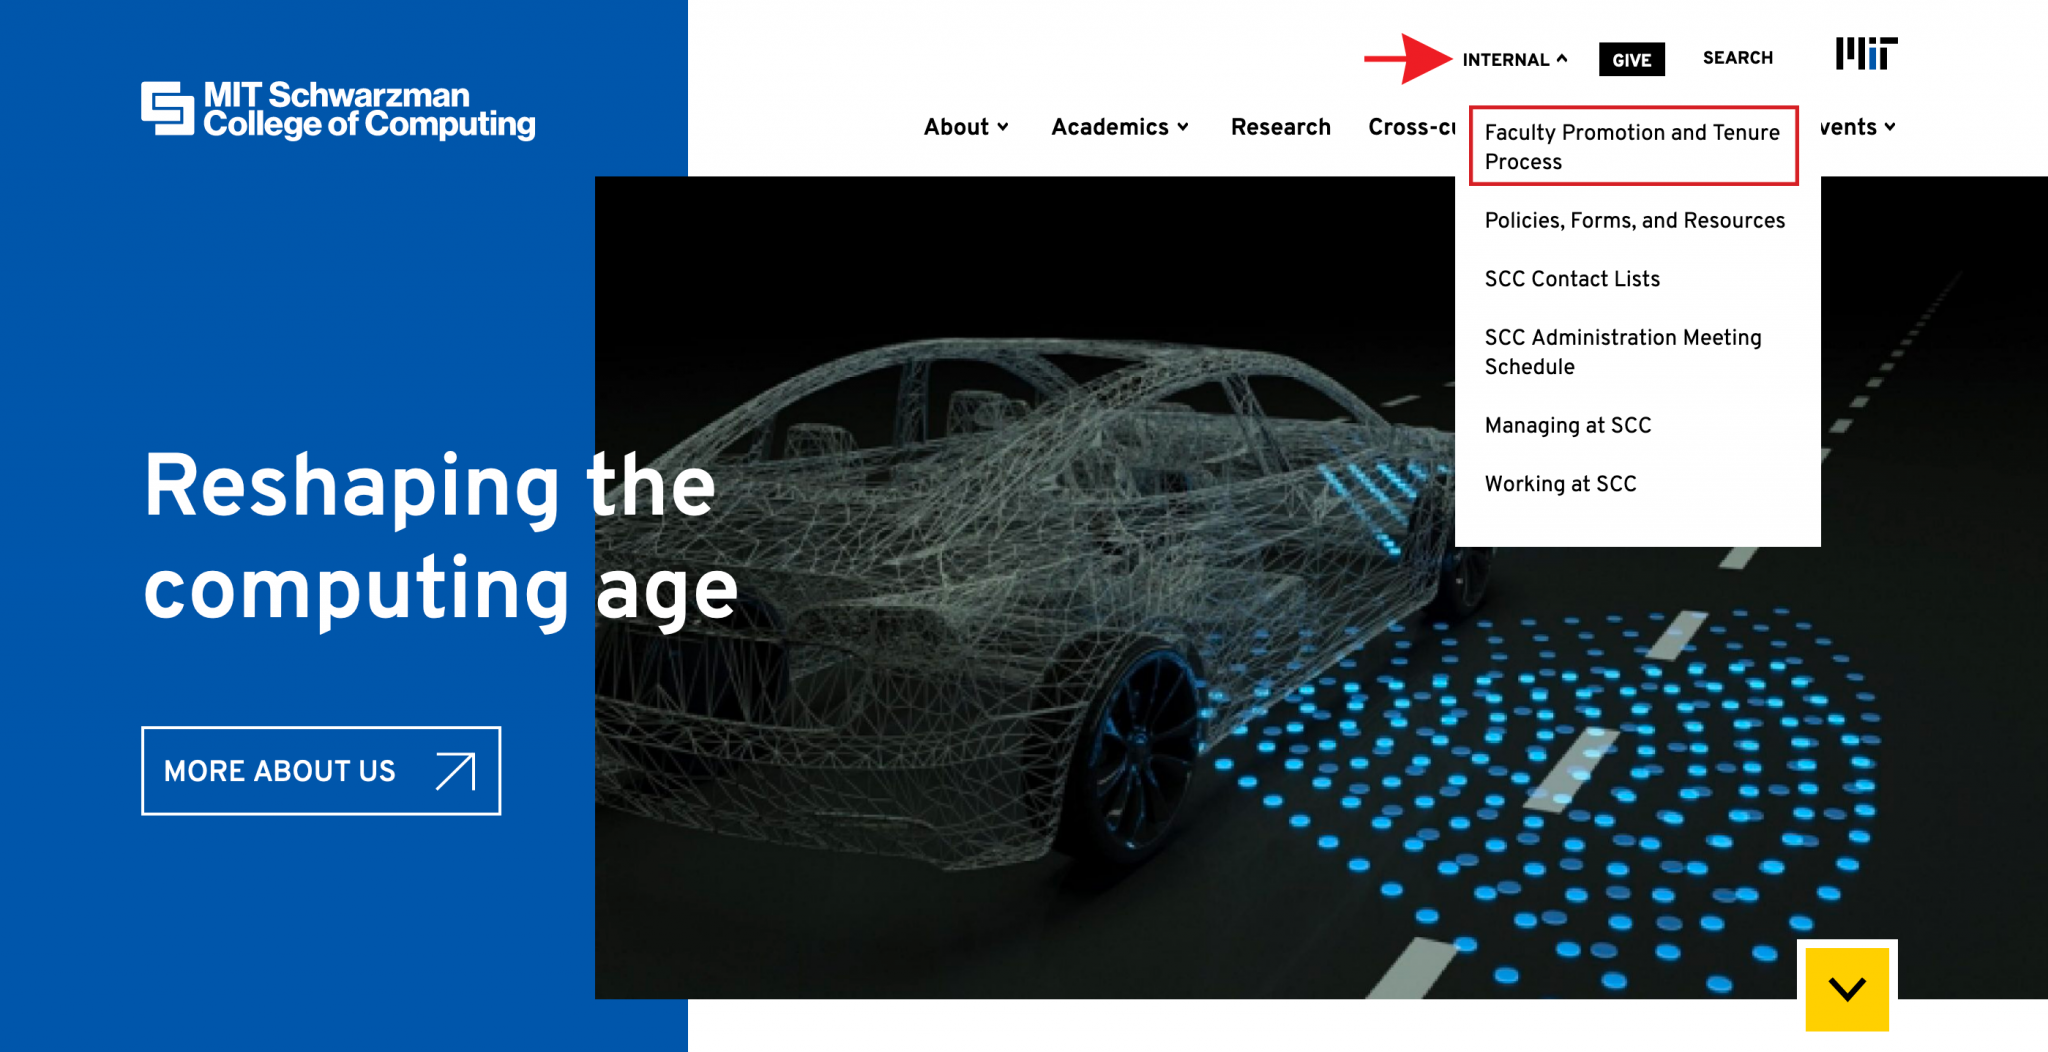Viewport: 2048px width, 1052px height.
Task: Go to SCC Contact Lists
Action: coord(1572,279)
